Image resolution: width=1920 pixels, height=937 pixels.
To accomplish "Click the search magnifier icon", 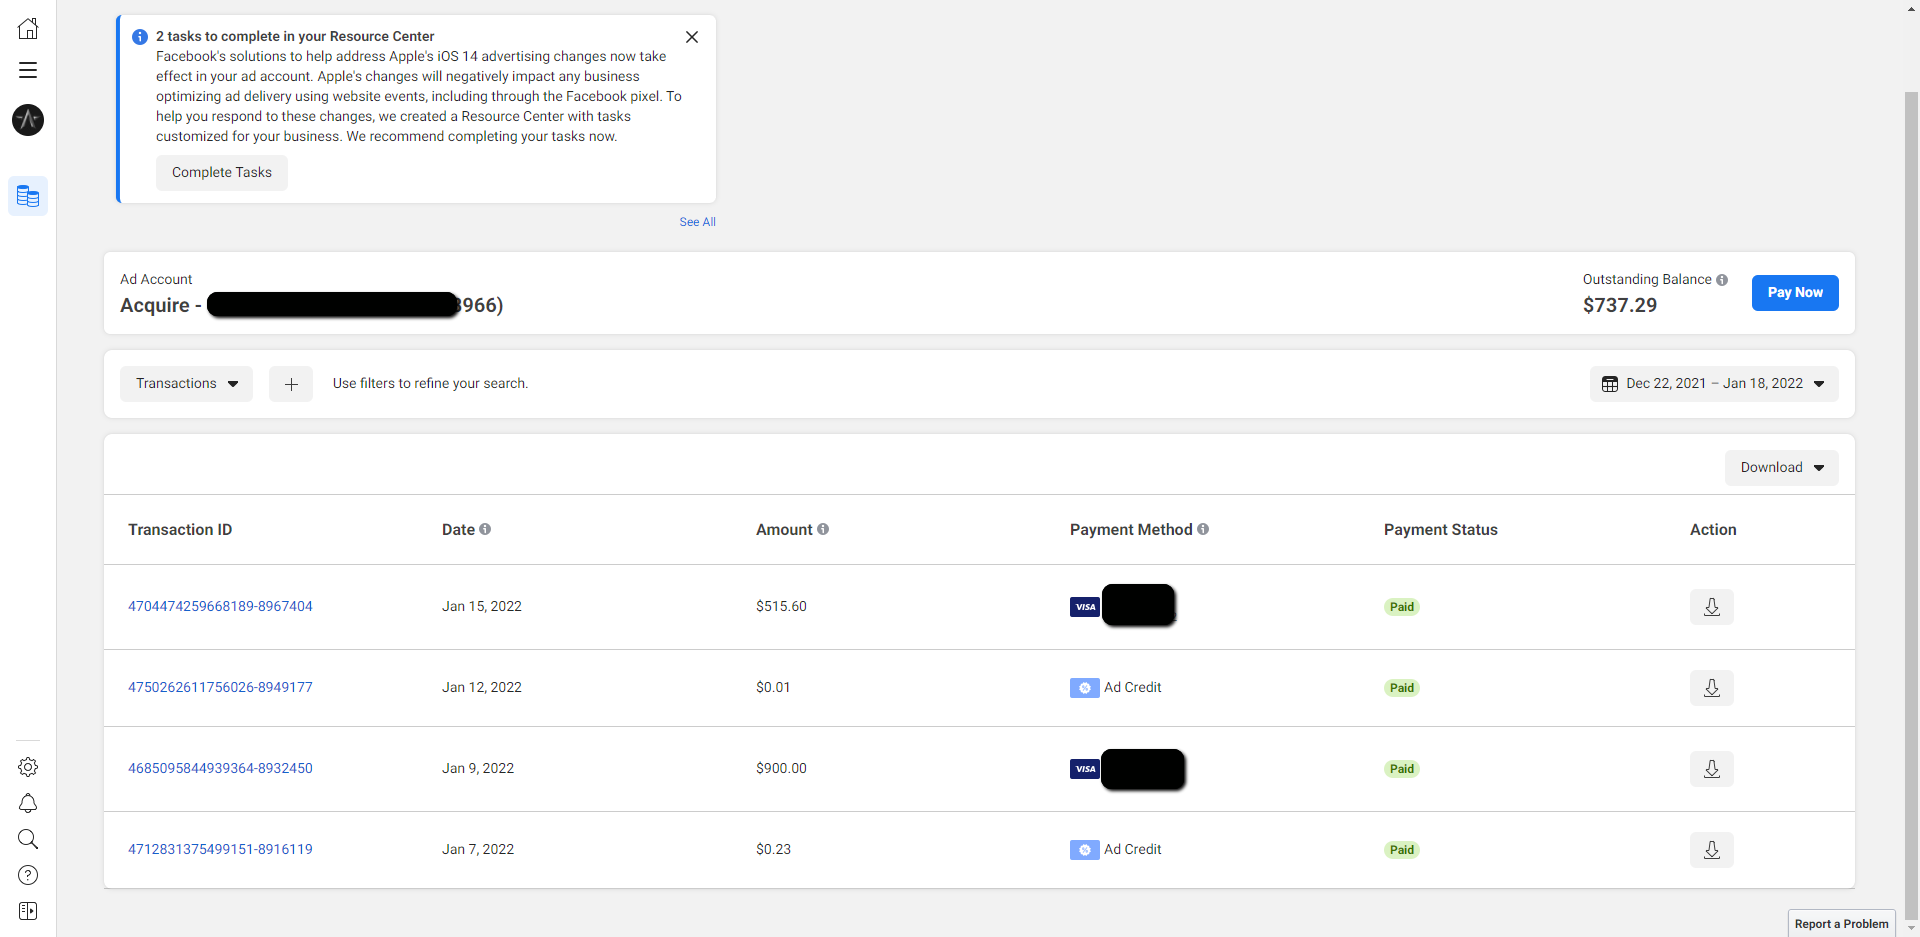I will [28, 839].
